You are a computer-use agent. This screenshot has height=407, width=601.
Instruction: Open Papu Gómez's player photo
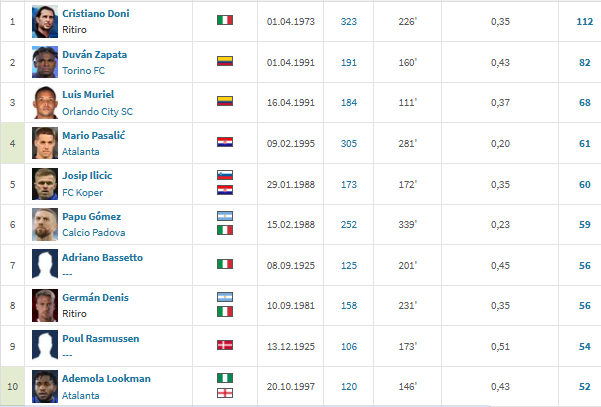pos(44,223)
